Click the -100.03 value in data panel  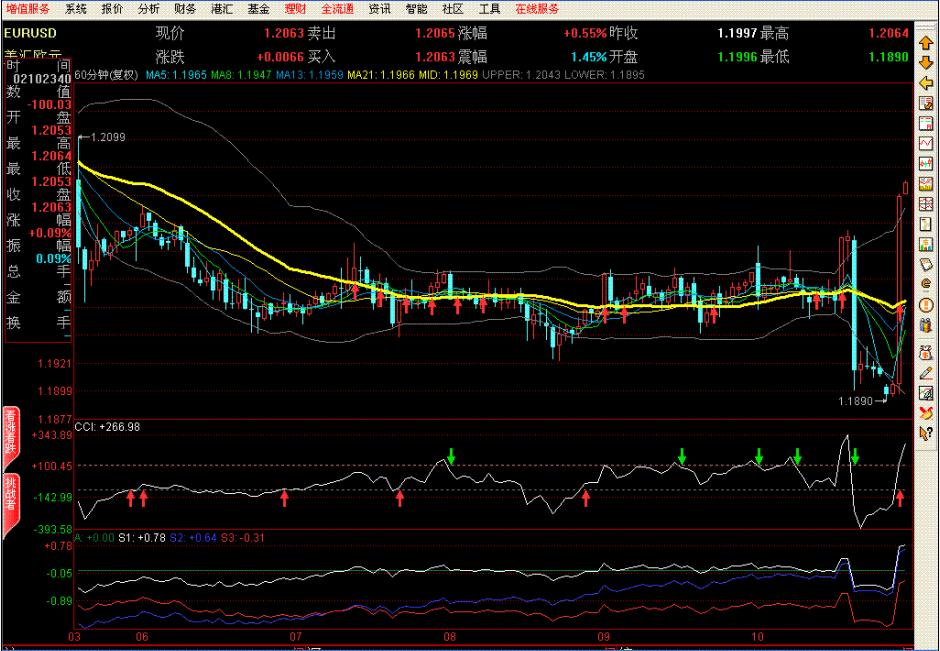[x=50, y=105]
